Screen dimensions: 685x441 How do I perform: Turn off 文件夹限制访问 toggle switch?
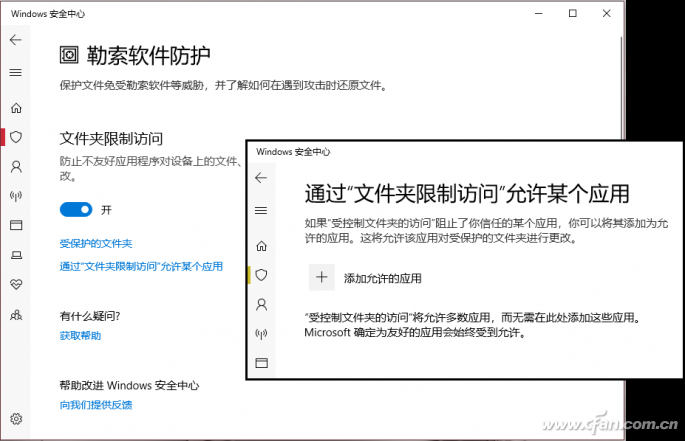76,210
